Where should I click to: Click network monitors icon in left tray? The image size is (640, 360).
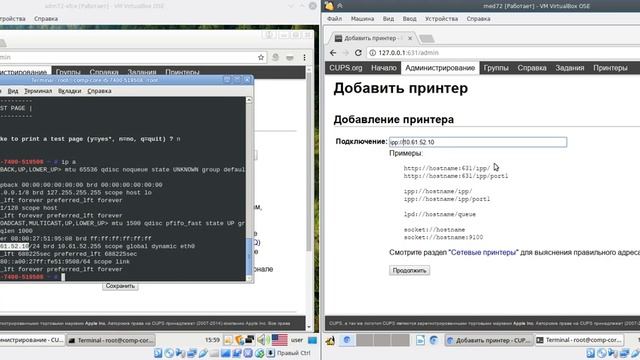coord(249,340)
